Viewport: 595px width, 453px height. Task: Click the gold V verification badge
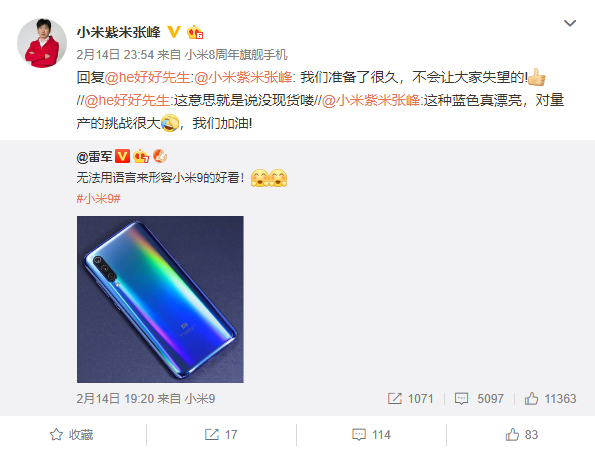click(x=174, y=32)
